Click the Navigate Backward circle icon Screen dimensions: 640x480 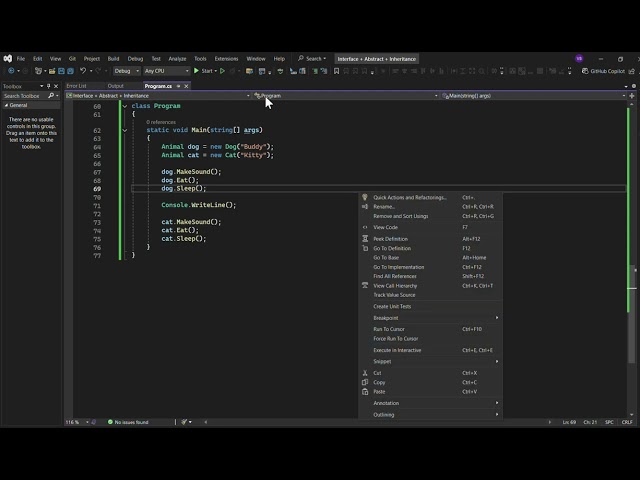pyautogui.click(x=11, y=71)
